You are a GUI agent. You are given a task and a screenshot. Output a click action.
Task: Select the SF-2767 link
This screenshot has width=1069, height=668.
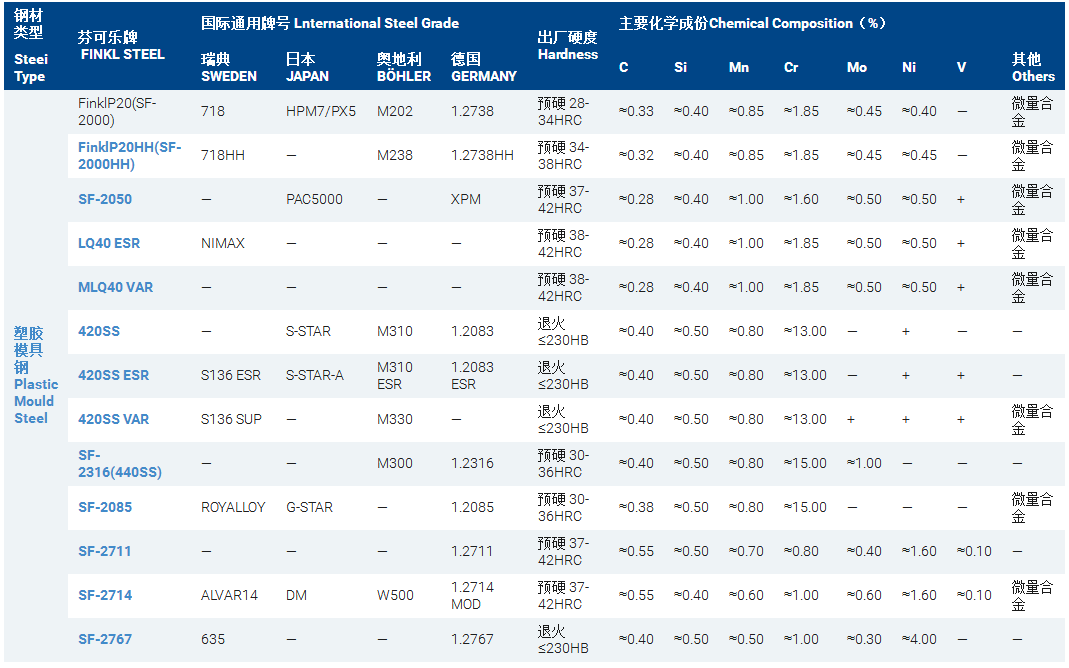pyautogui.click(x=105, y=639)
